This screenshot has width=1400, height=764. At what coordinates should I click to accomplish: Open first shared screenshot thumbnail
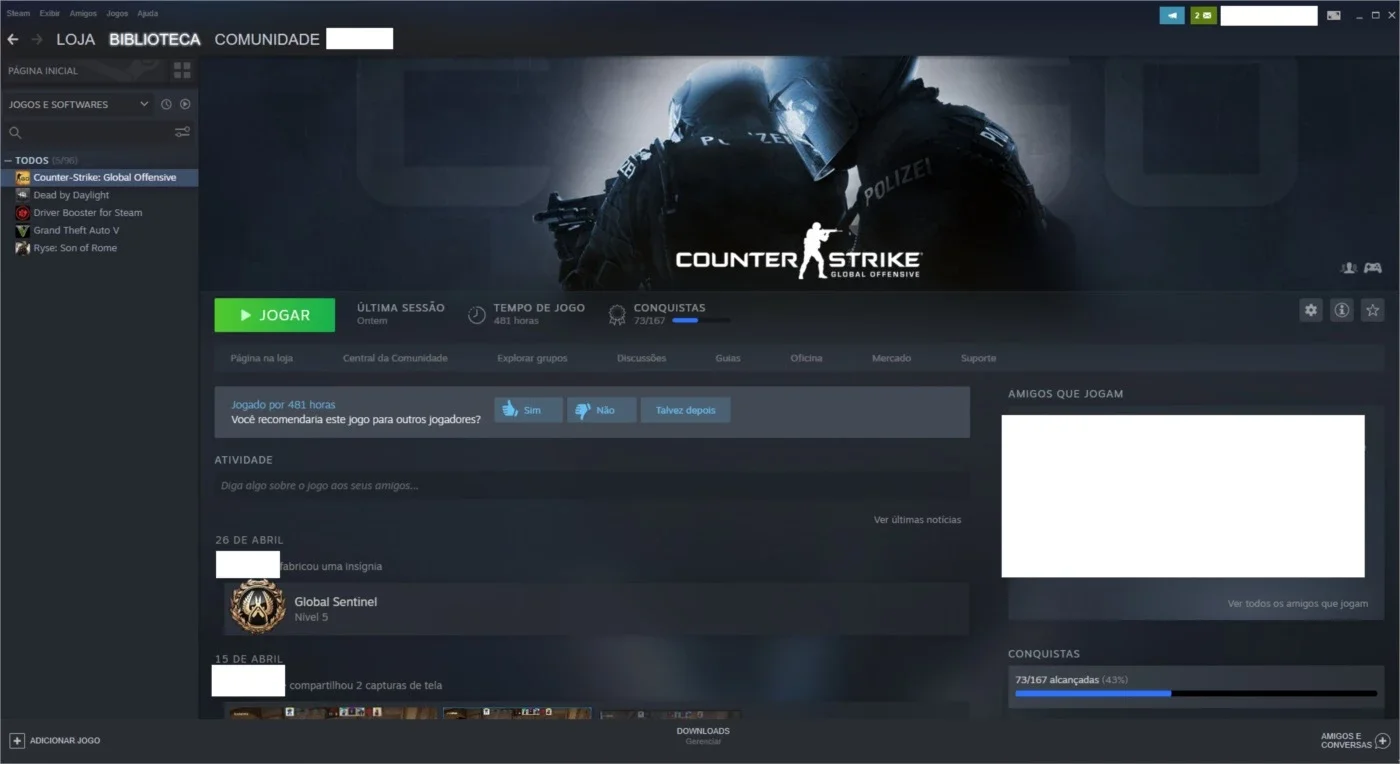click(x=331, y=713)
